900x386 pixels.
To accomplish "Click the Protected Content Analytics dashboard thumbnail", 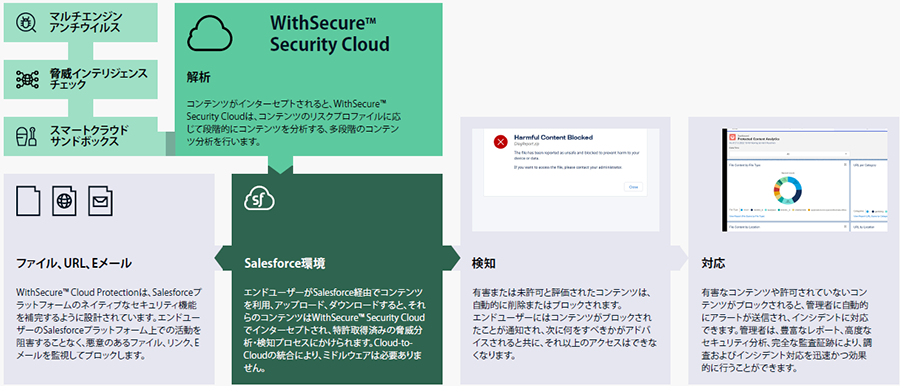I will click(809, 180).
